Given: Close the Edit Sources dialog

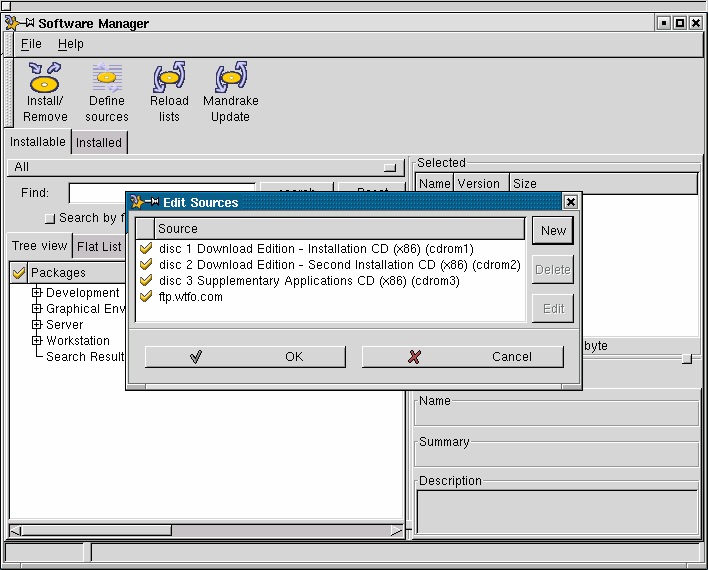Looking at the screenshot, I should [571, 202].
